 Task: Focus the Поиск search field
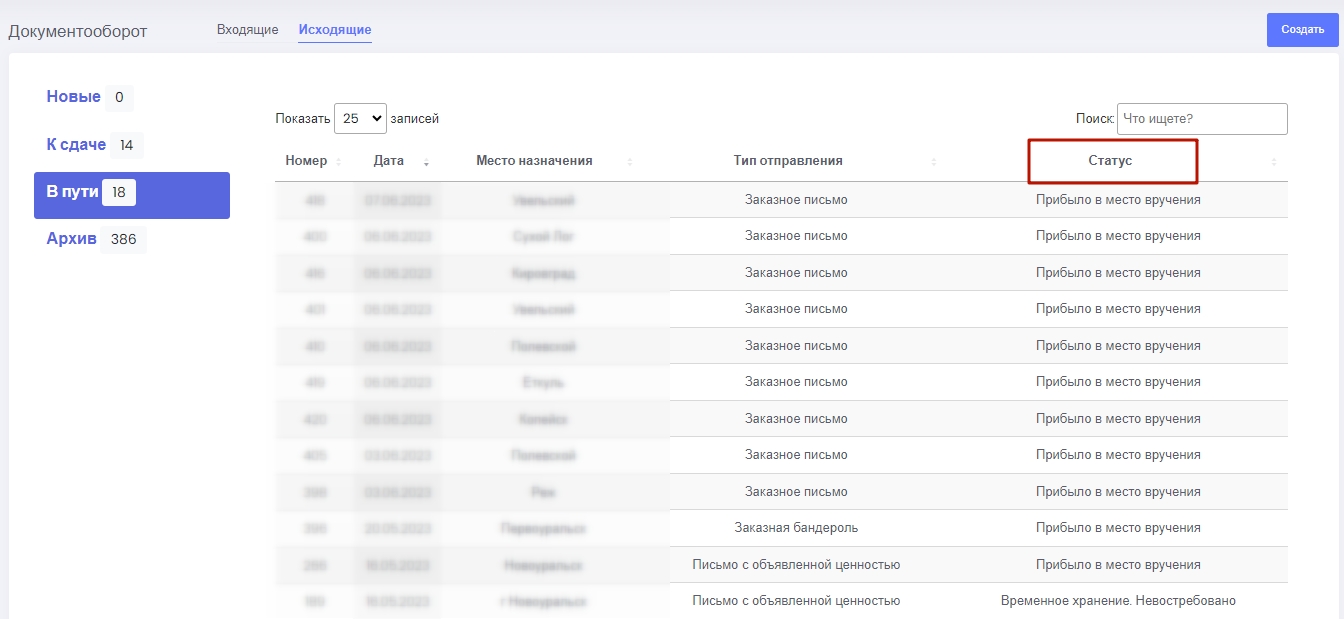tap(1201, 119)
